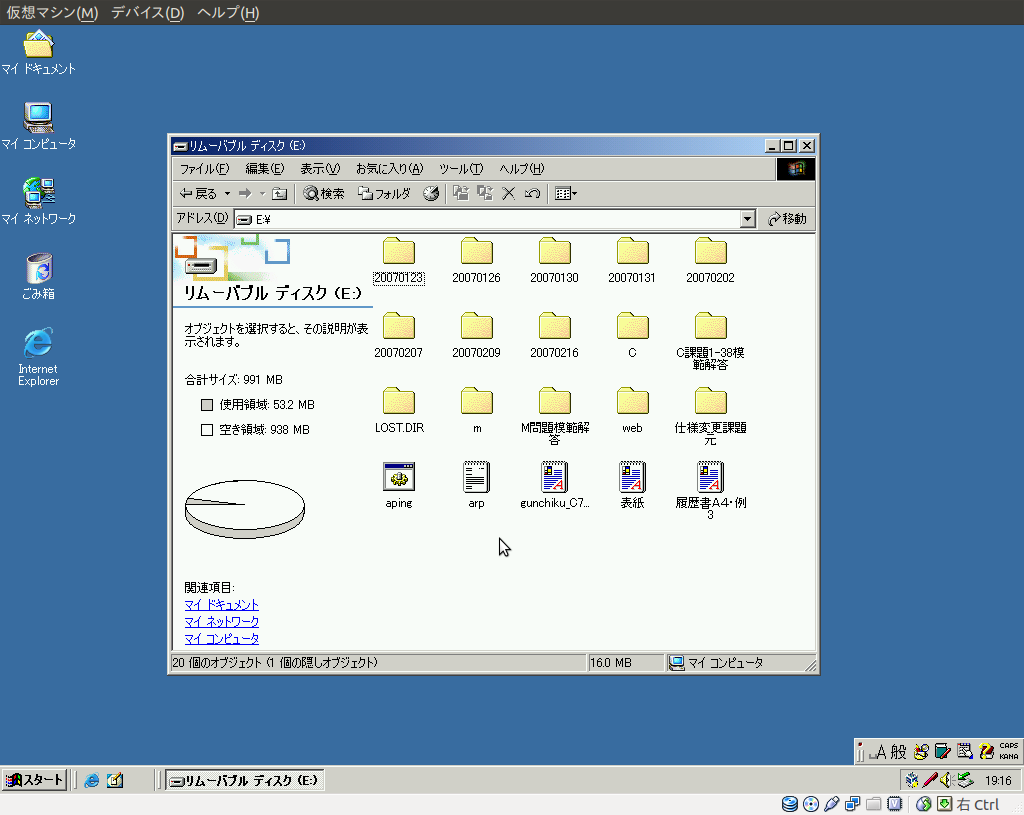
Task: Open the ファイル(F) menu
Action: click(x=204, y=169)
